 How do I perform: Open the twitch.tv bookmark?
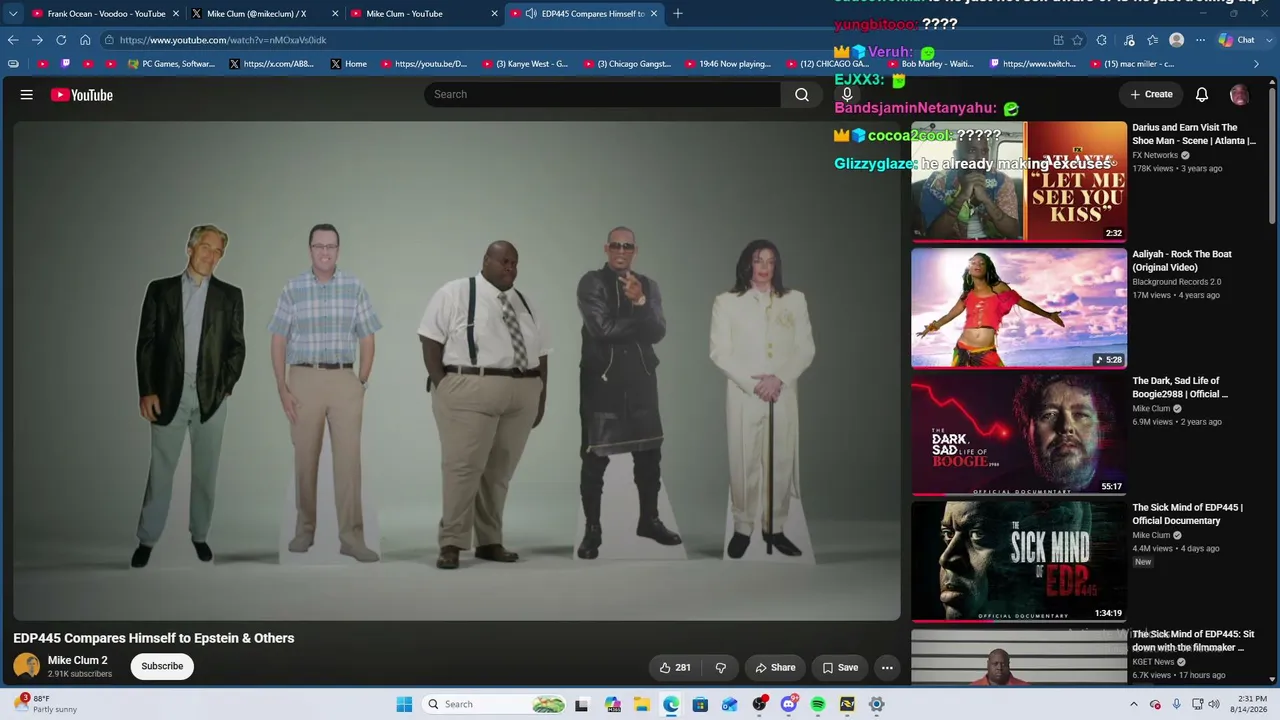(x=1033, y=64)
